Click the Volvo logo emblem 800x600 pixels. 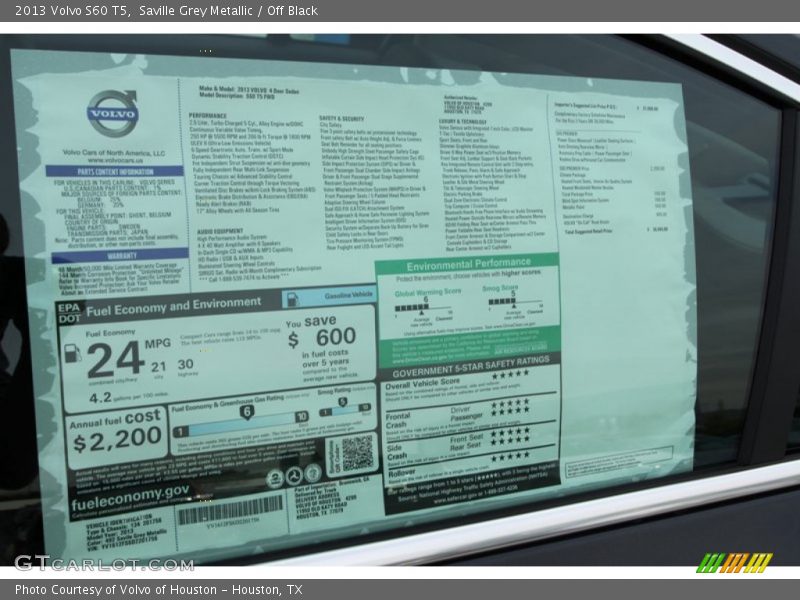112,113
